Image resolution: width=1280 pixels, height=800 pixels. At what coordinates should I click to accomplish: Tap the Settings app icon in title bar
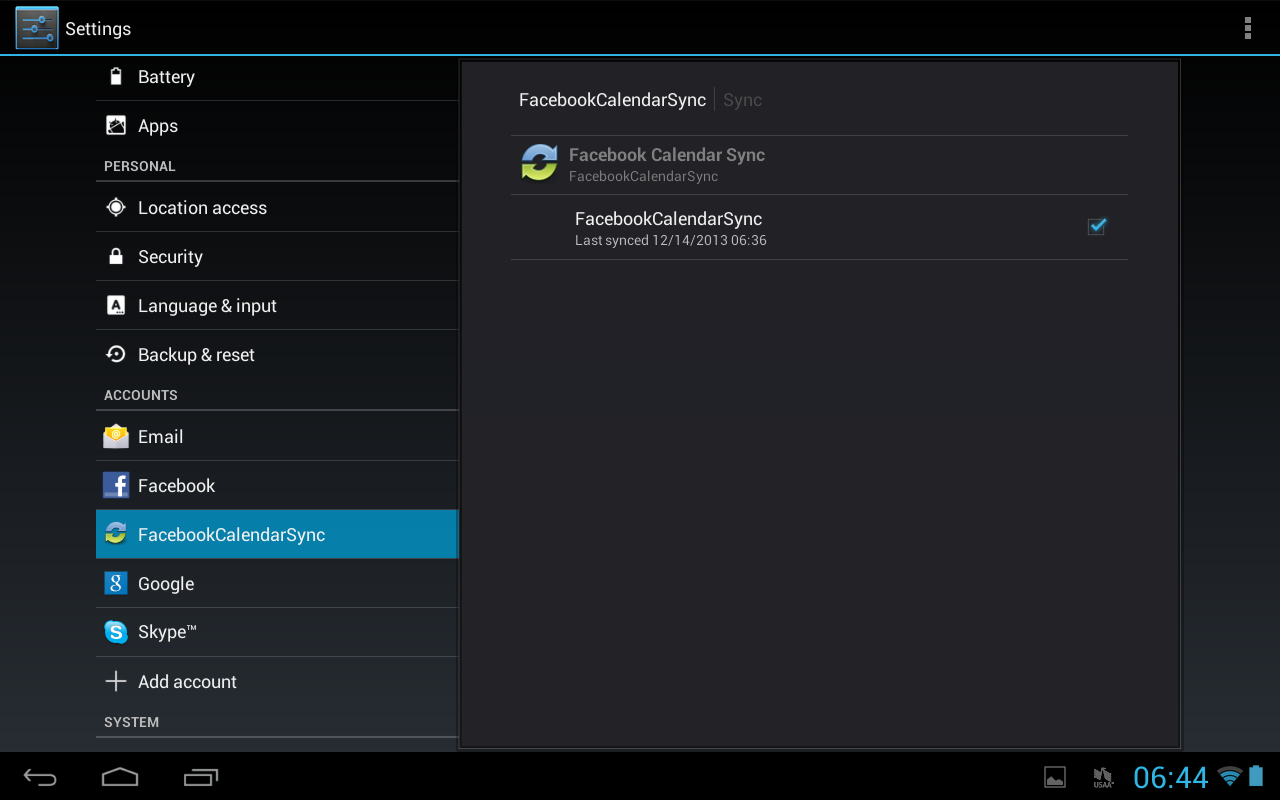(x=37, y=28)
